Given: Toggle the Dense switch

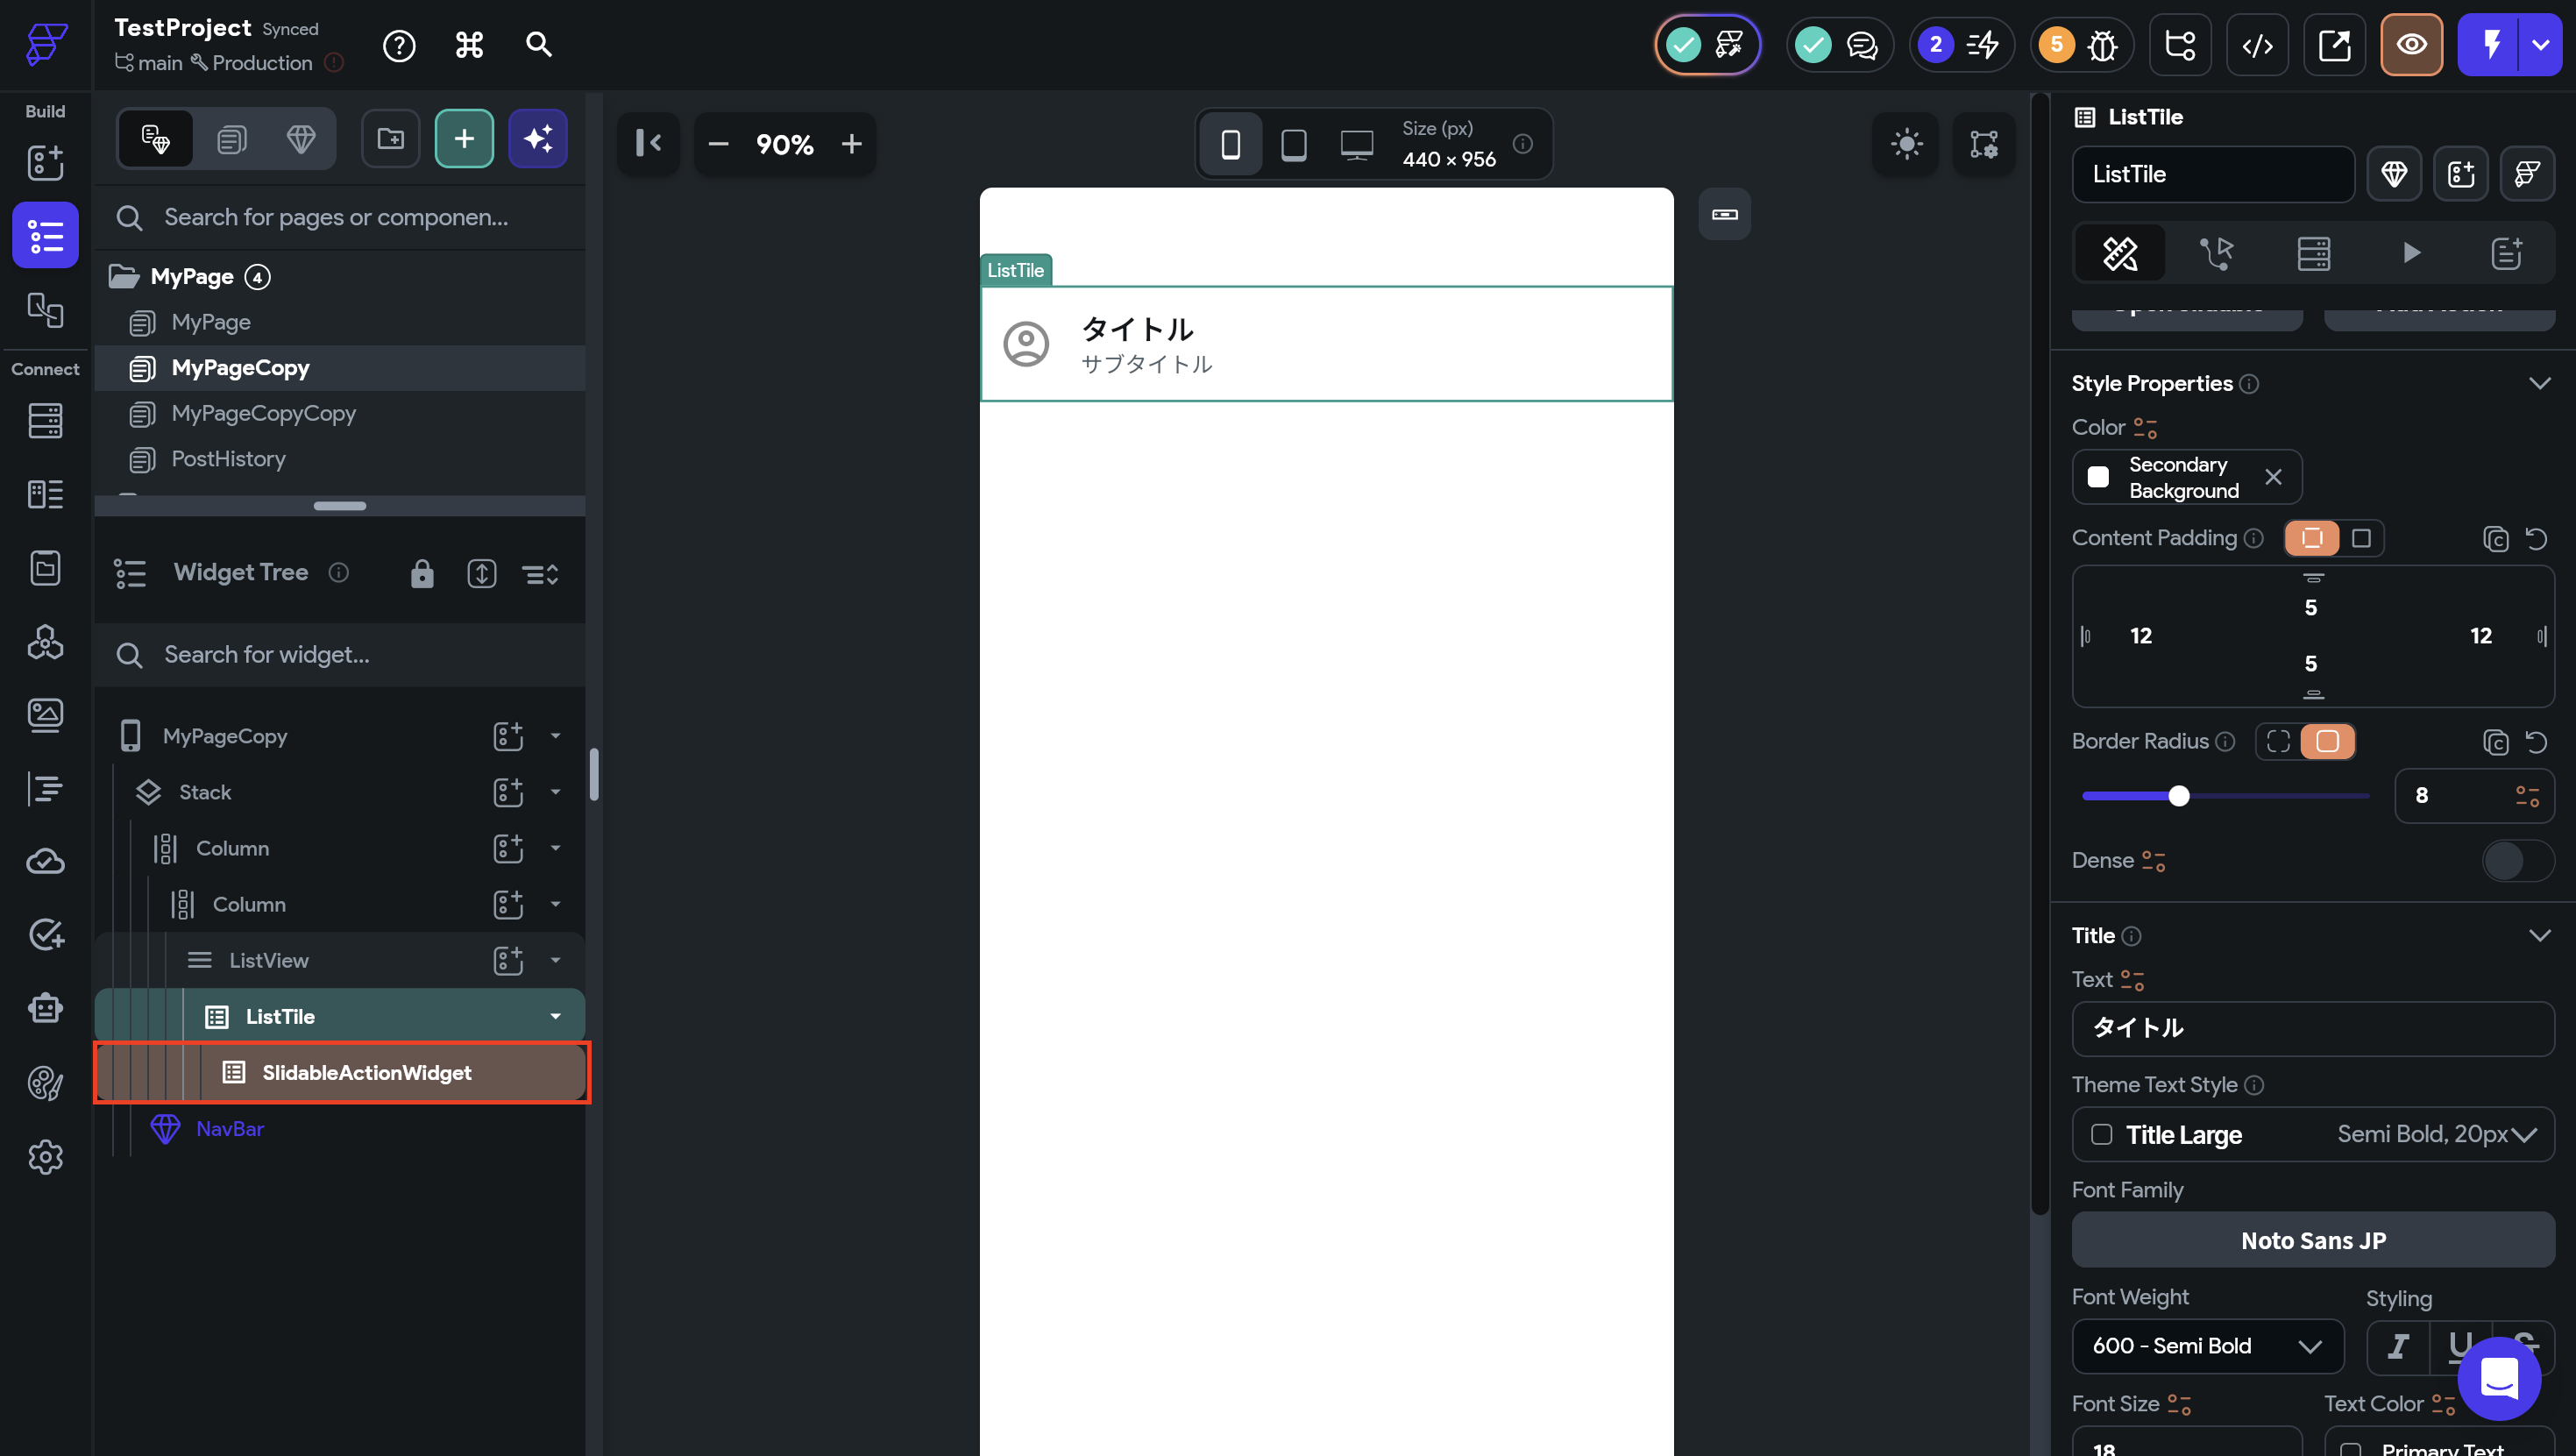Looking at the screenshot, I should pyautogui.click(x=2516, y=861).
